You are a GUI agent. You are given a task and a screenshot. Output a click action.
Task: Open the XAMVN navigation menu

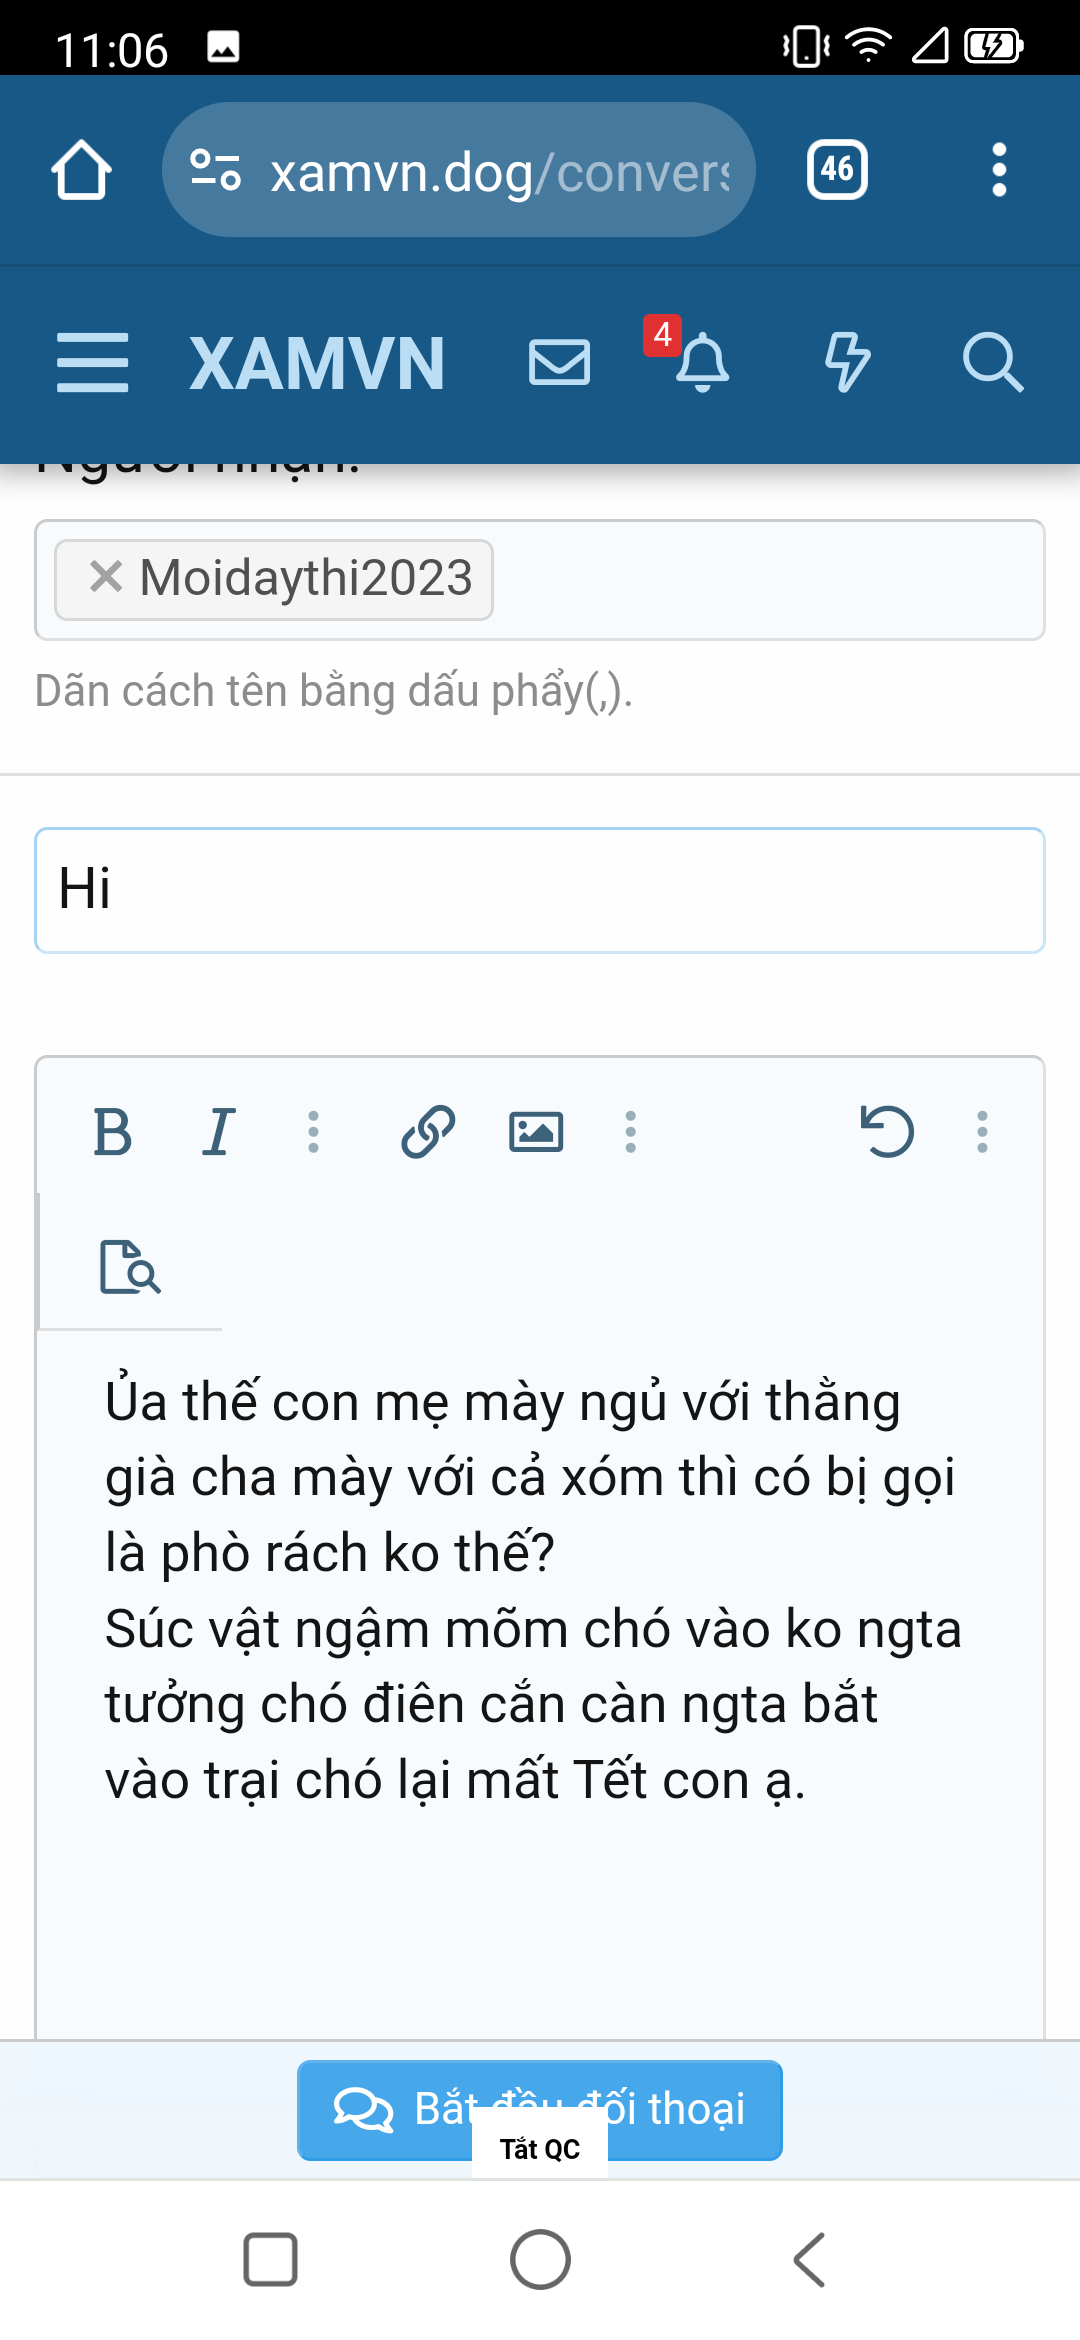[x=93, y=363]
